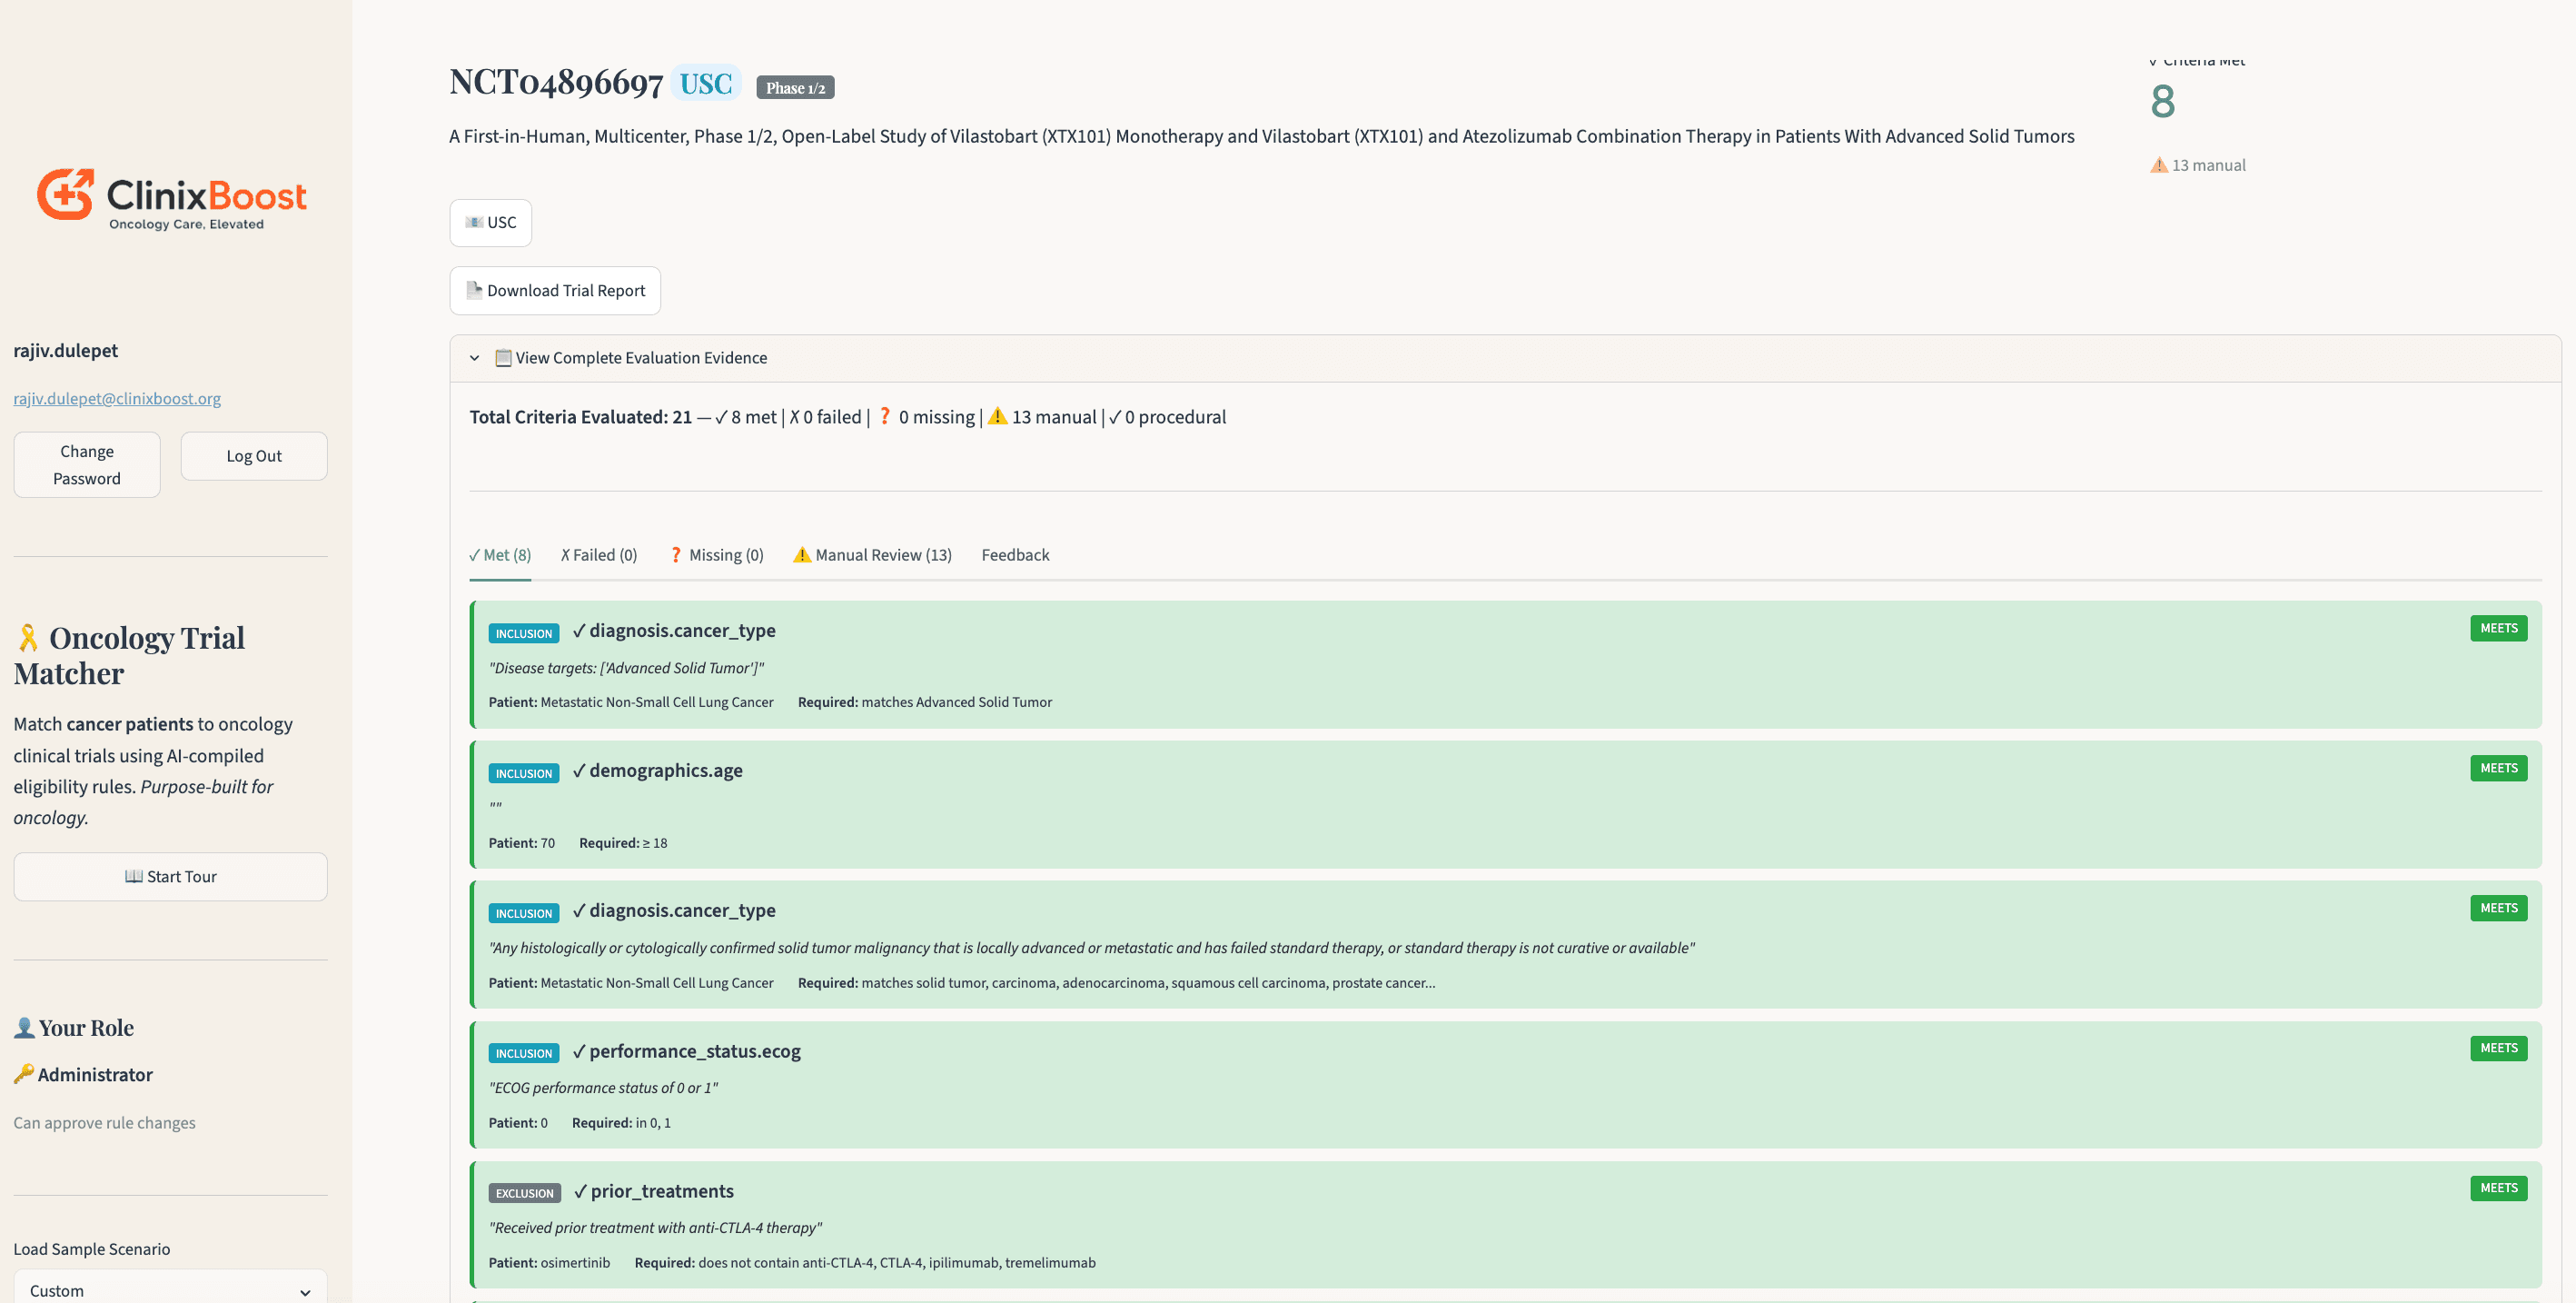The width and height of the screenshot is (2576, 1303).
Task: Open the rajiv.dulepet@clinixboost.org email link
Action: pos(117,398)
